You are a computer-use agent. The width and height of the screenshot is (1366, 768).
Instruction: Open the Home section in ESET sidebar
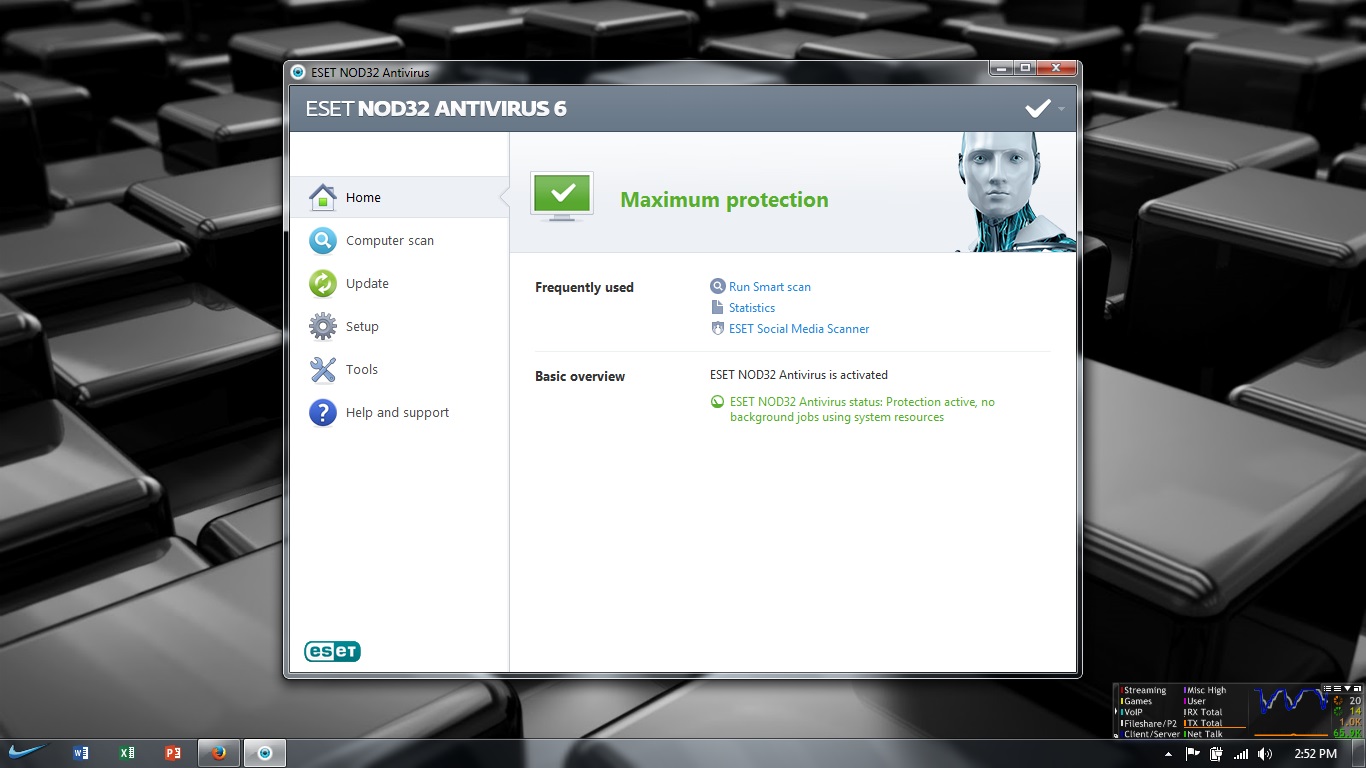click(399, 197)
